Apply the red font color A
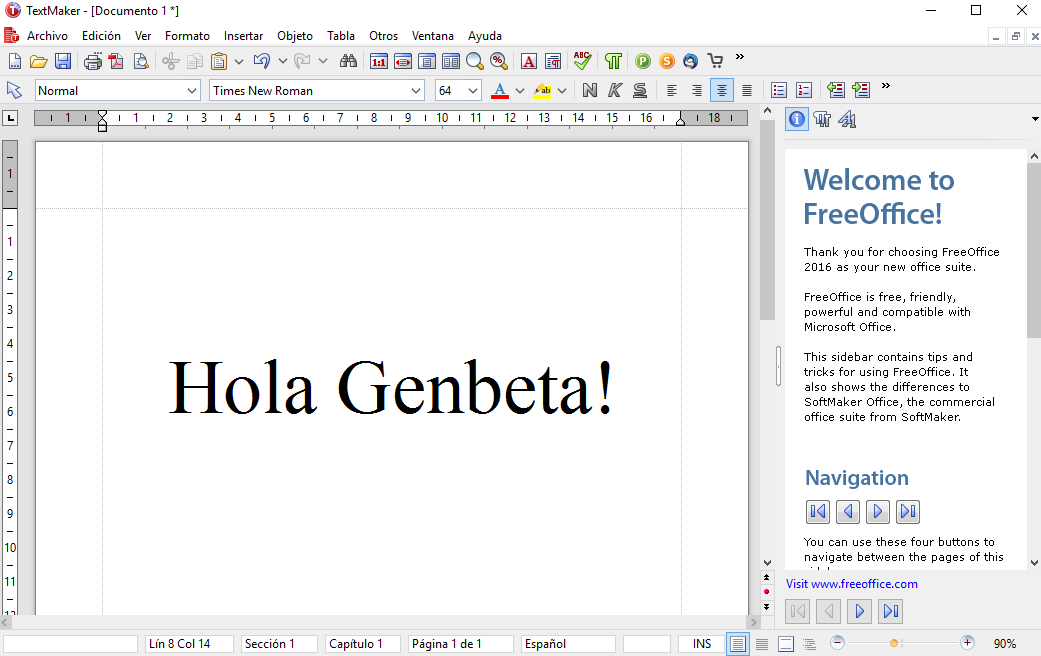The width and height of the screenshot is (1041, 656). click(x=500, y=90)
